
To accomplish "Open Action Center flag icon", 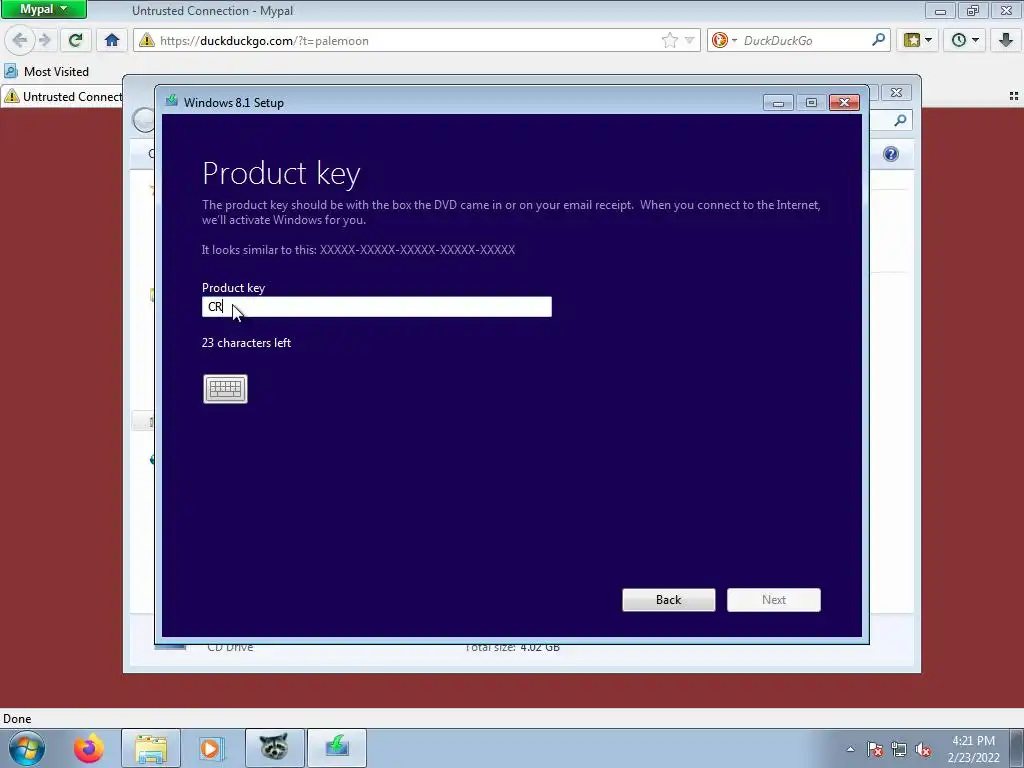I will pyautogui.click(x=875, y=749).
